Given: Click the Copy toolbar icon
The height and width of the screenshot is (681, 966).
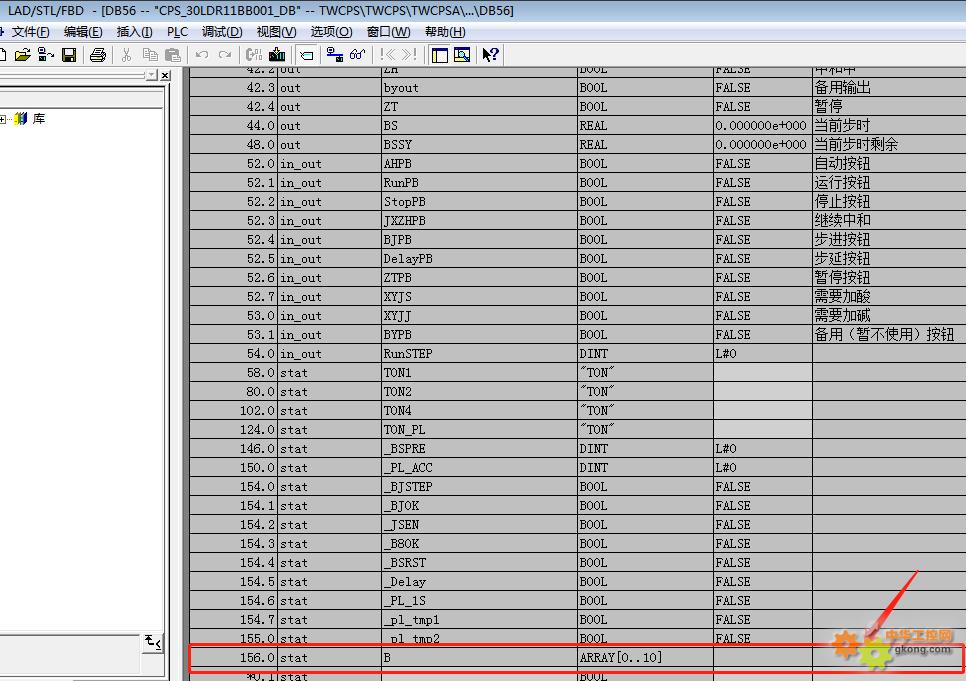Looking at the screenshot, I should (x=150, y=55).
